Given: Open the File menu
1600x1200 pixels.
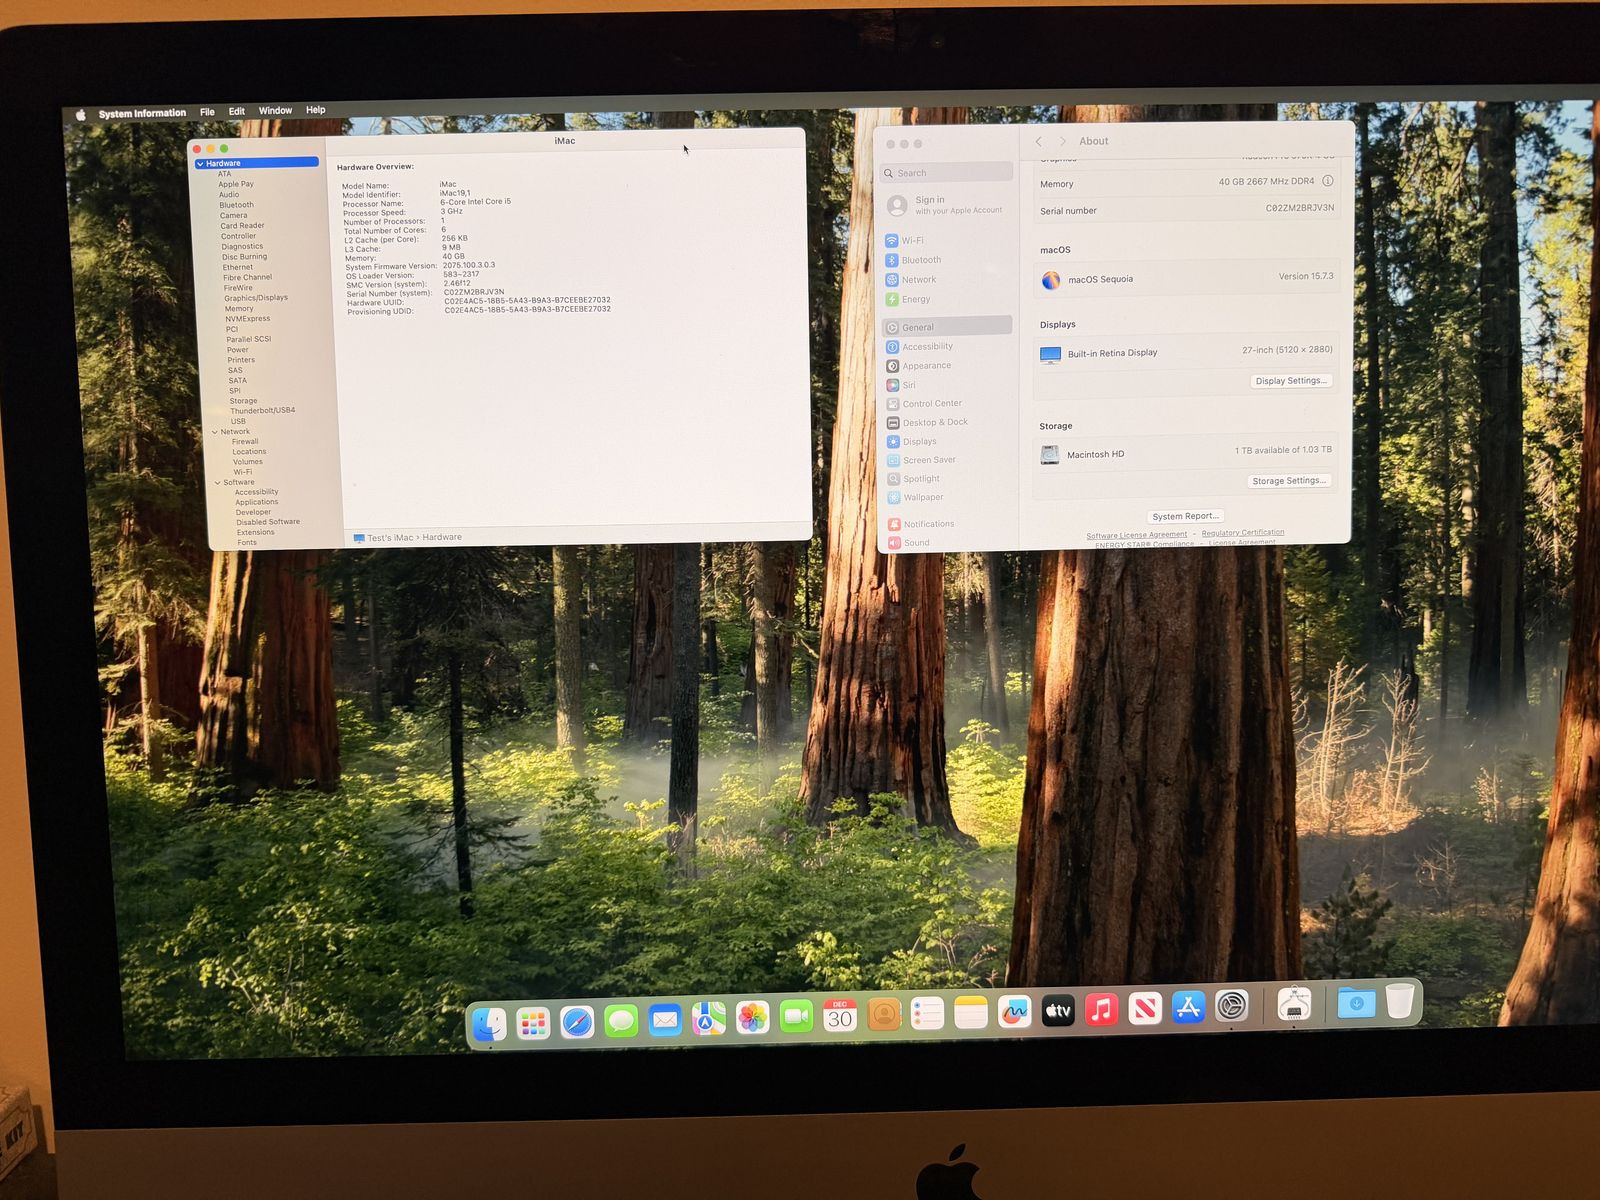Looking at the screenshot, I should (x=207, y=112).
